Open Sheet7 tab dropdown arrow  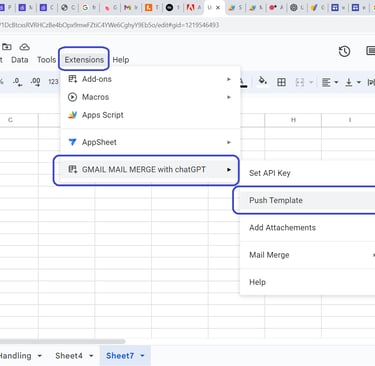point(142,356)
